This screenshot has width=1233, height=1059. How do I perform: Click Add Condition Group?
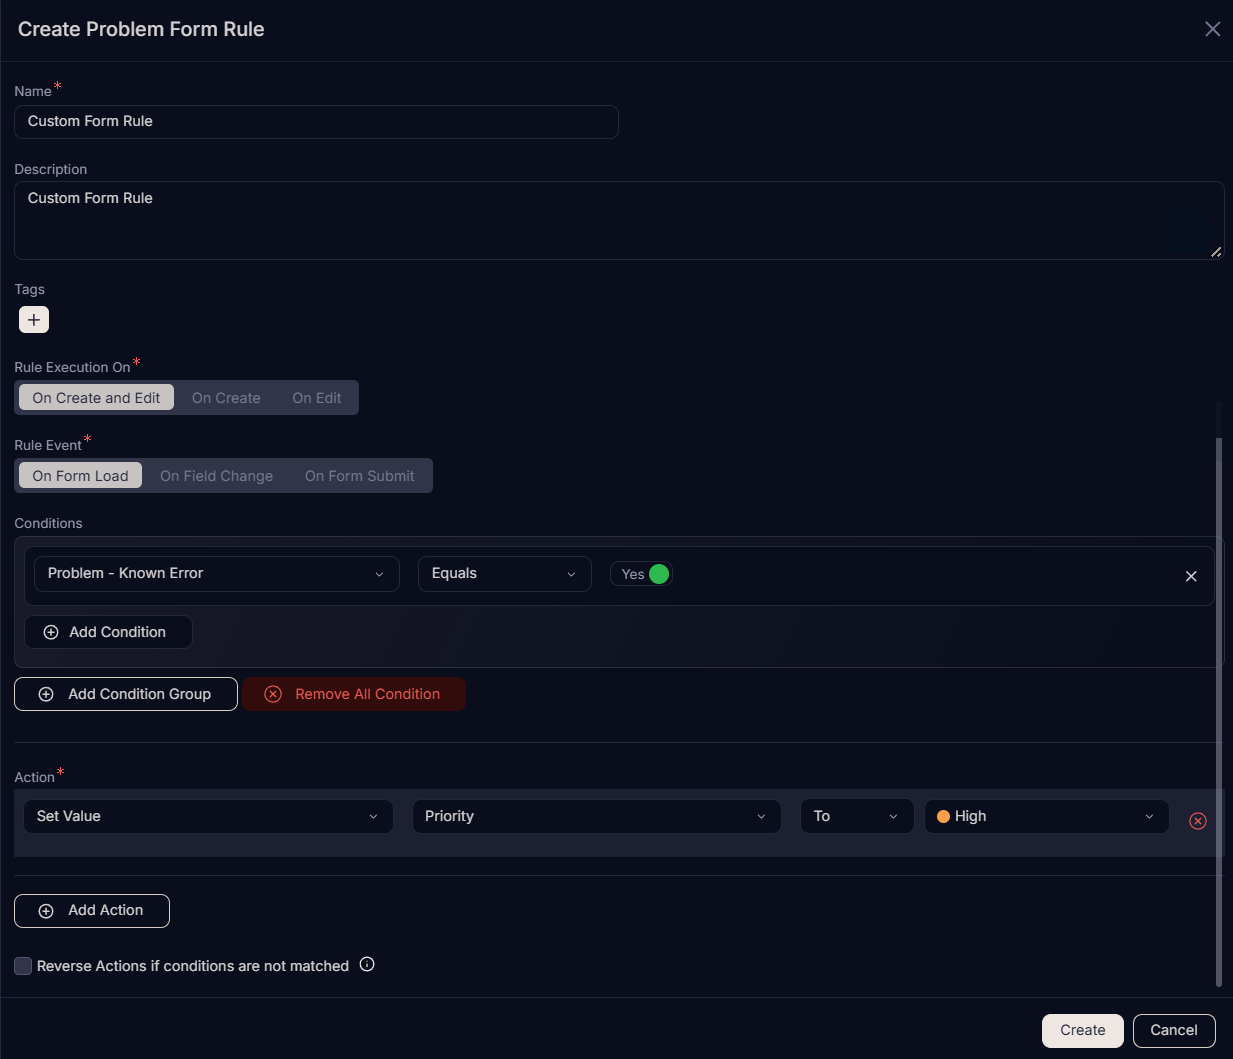[126, 694]
